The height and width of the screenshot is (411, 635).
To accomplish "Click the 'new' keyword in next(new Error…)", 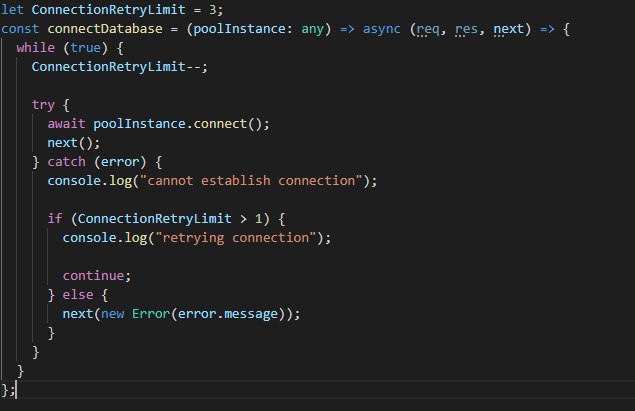I will [113, 314].
